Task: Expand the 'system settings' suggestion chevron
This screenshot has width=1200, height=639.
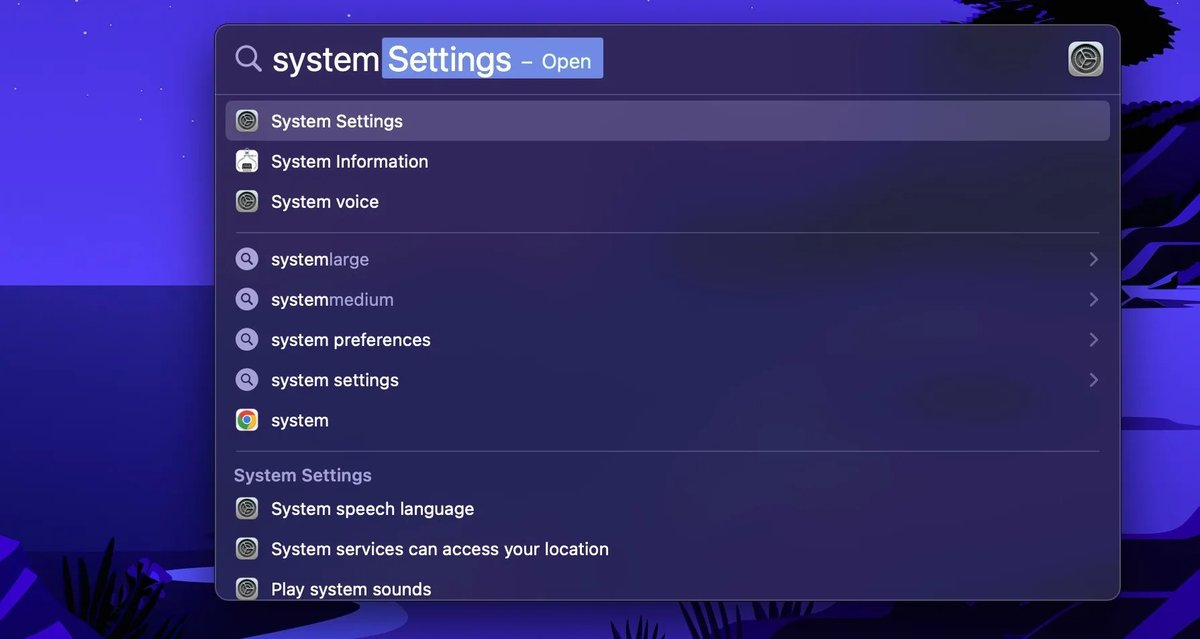Action: coord(1093,379)
